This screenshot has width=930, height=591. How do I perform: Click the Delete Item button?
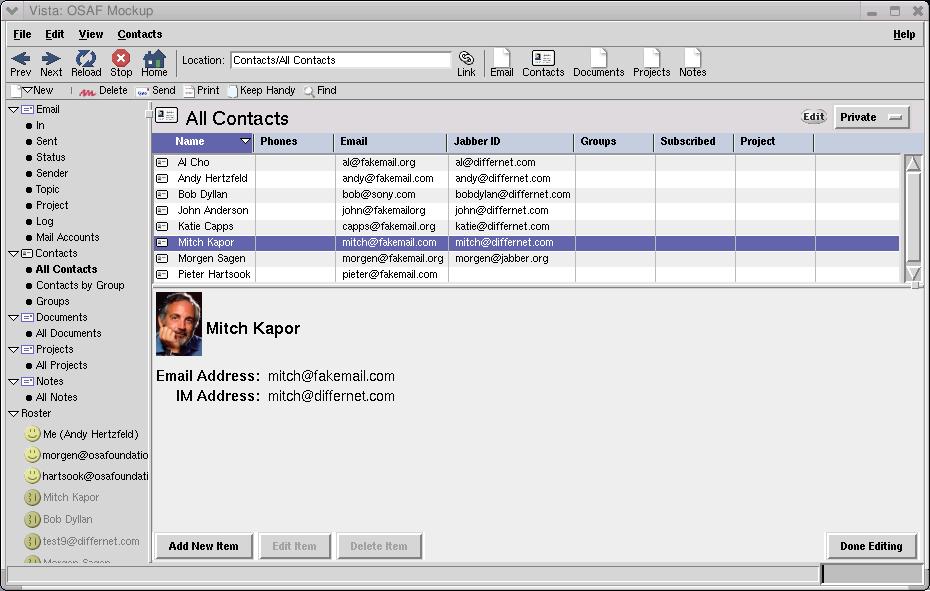pyautogui.click(x=378, y=546)
